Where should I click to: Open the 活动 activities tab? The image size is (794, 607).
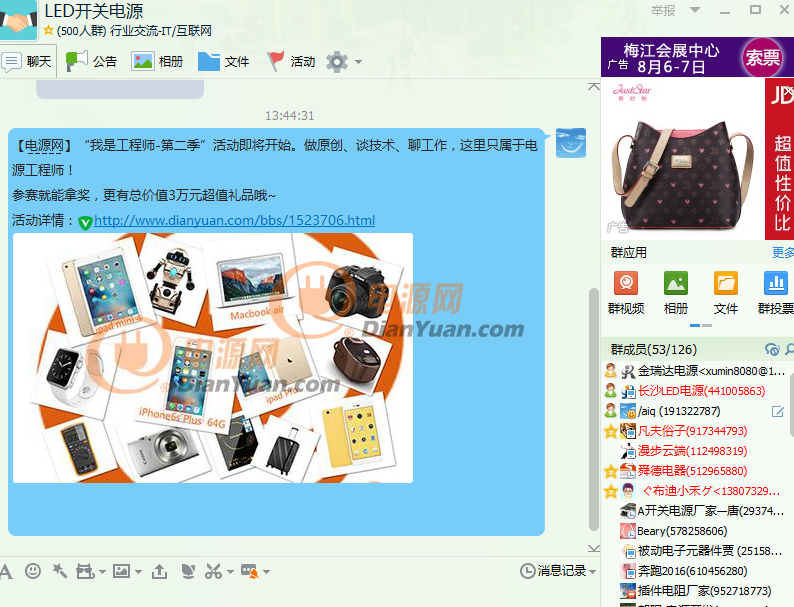(x=291, y=61)
